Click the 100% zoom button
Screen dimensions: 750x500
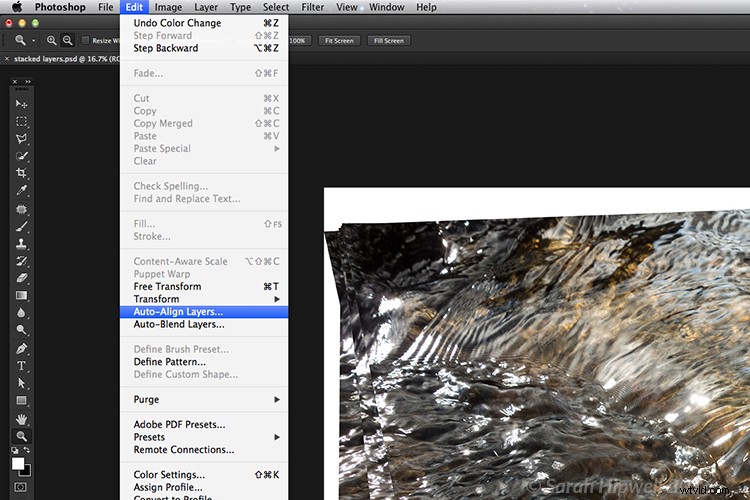coord(300,41)
